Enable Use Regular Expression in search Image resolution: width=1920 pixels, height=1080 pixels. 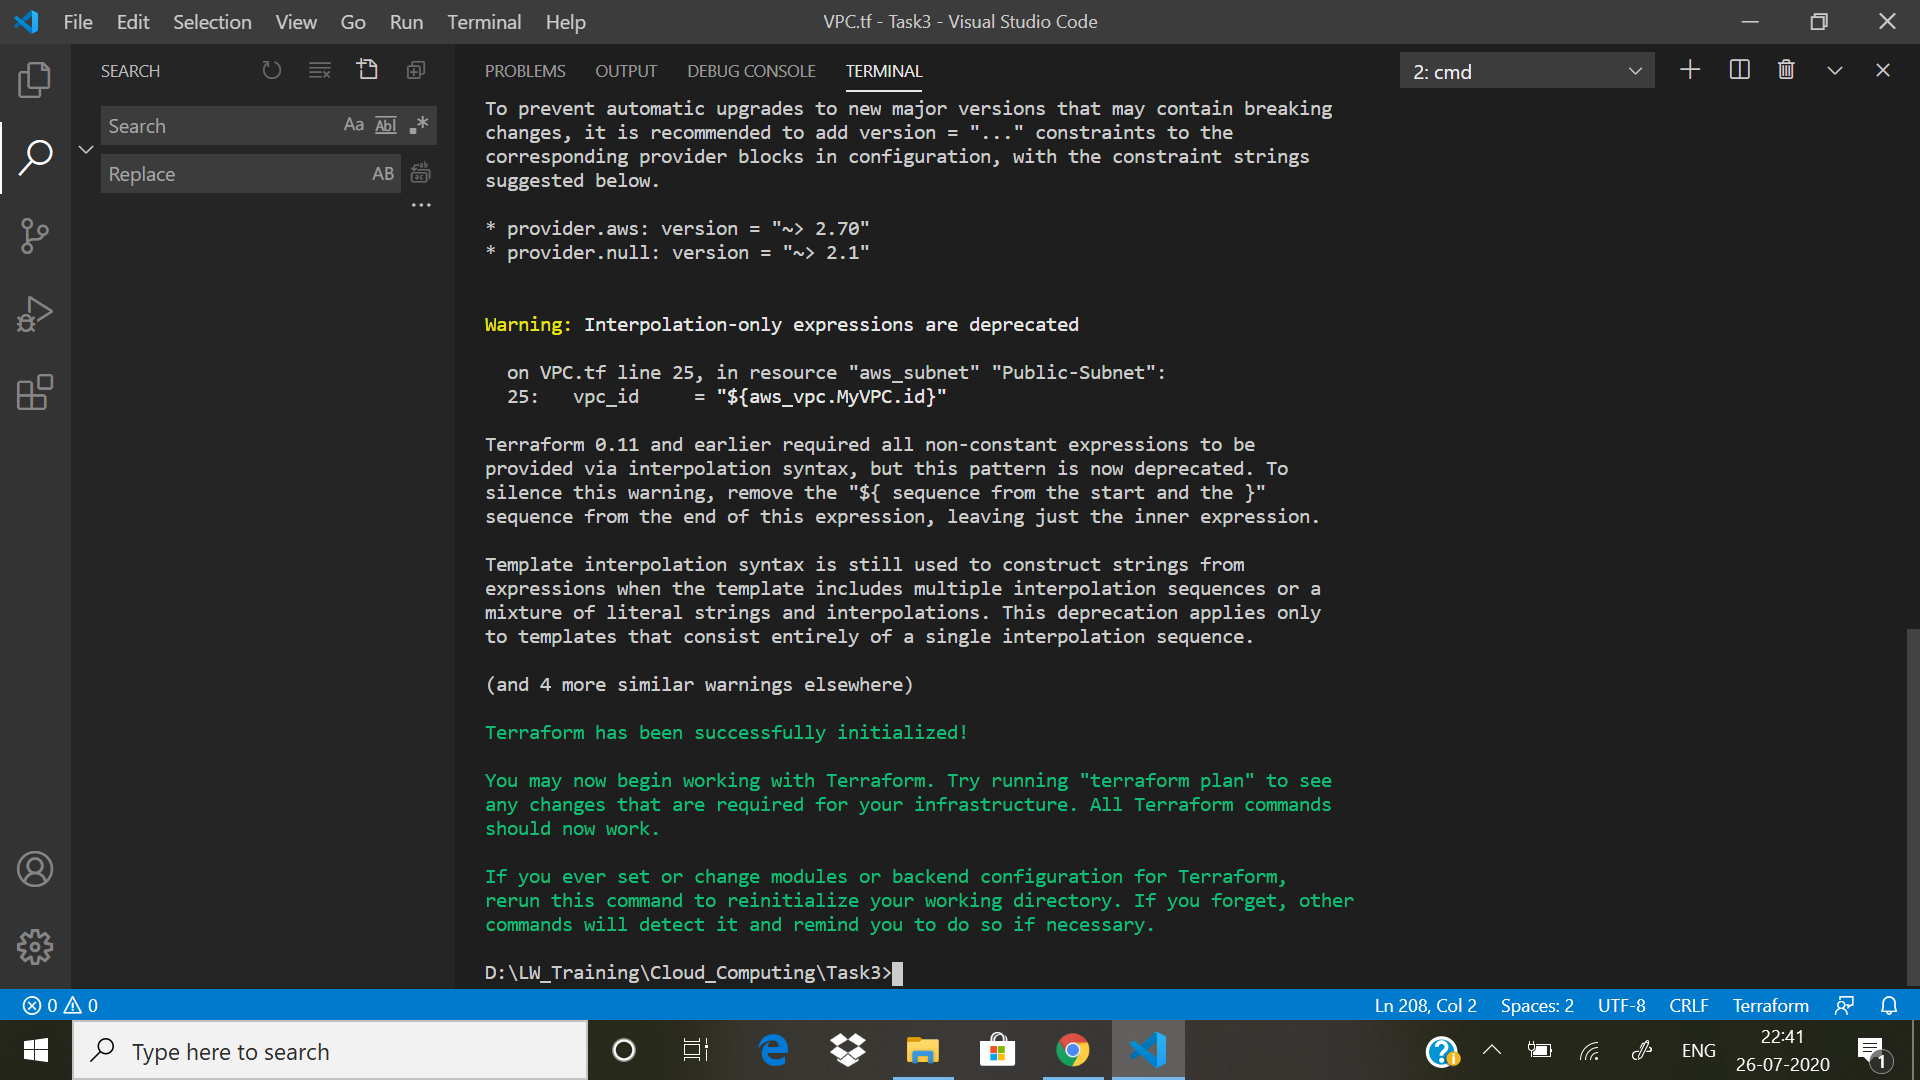point(419,125)
